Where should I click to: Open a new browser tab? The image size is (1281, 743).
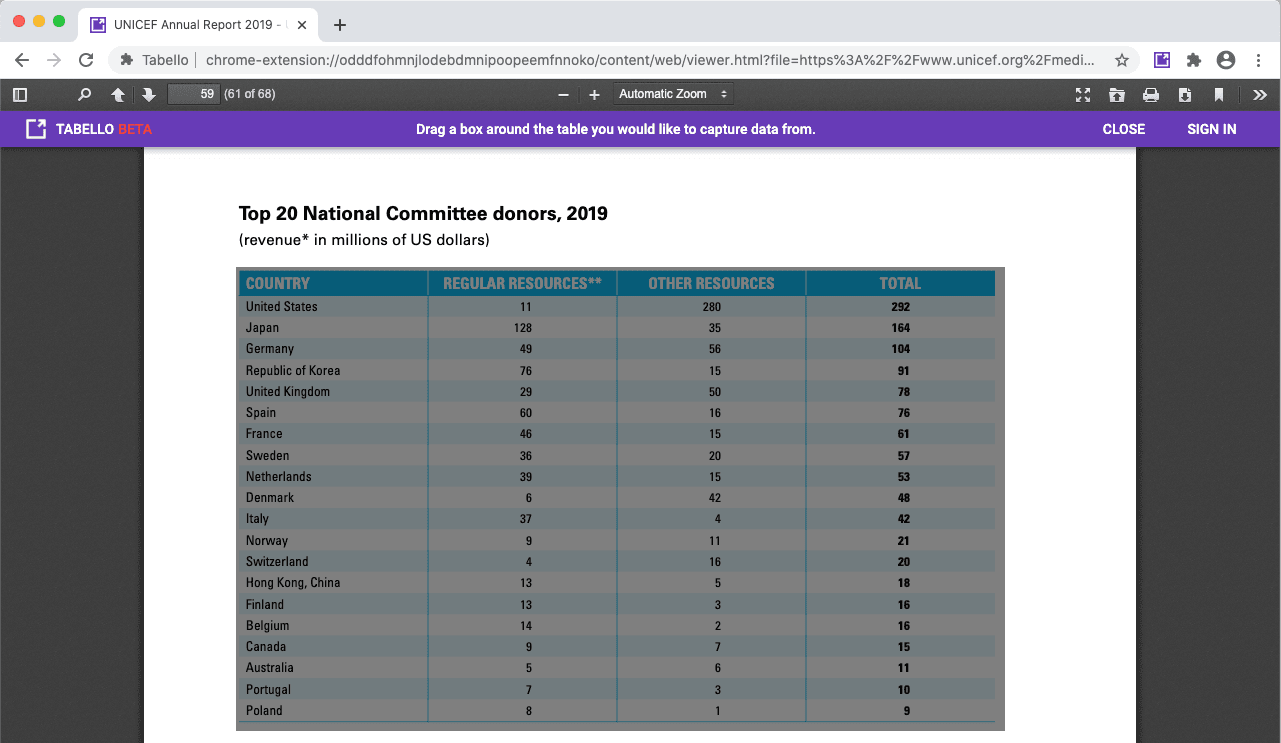point(340,25)
